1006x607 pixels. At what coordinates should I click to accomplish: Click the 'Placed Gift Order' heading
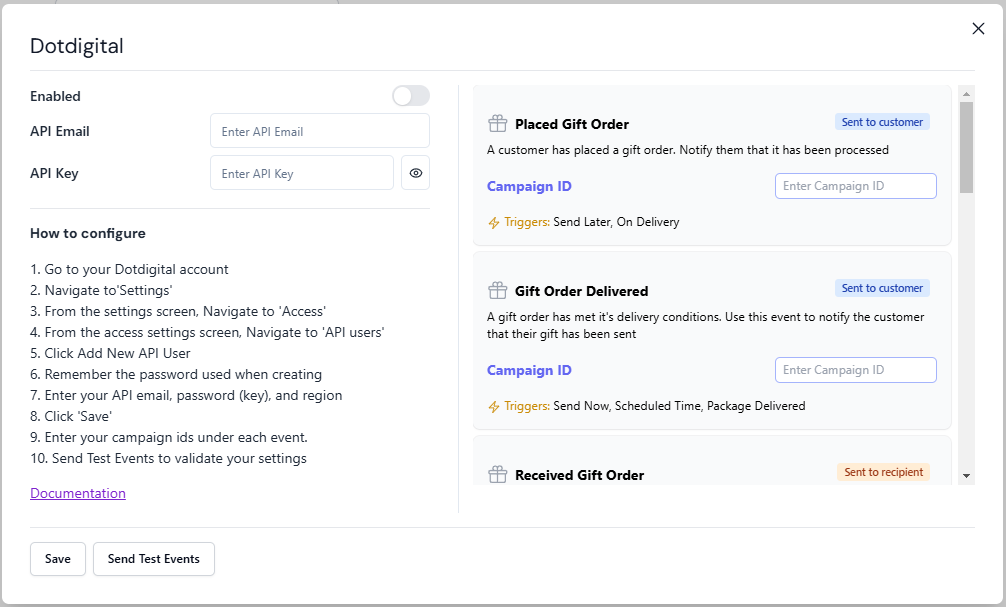coord(572,124)
